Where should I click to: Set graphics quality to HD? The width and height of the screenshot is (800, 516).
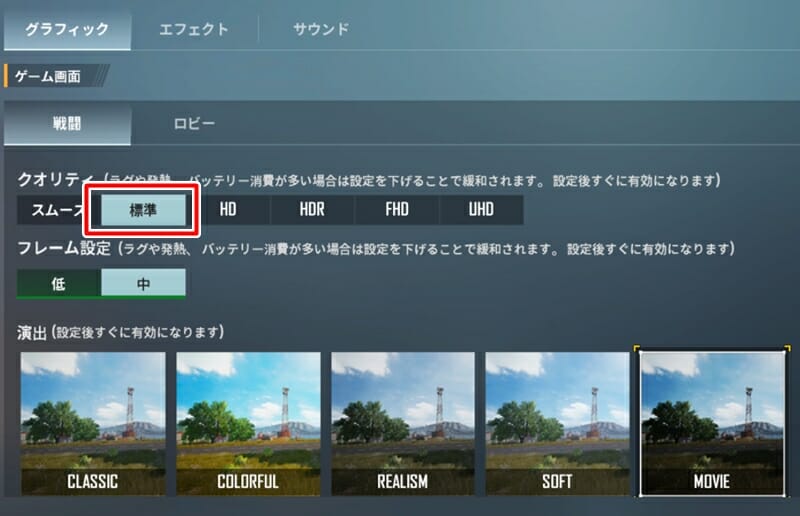[x=228, y=209]
